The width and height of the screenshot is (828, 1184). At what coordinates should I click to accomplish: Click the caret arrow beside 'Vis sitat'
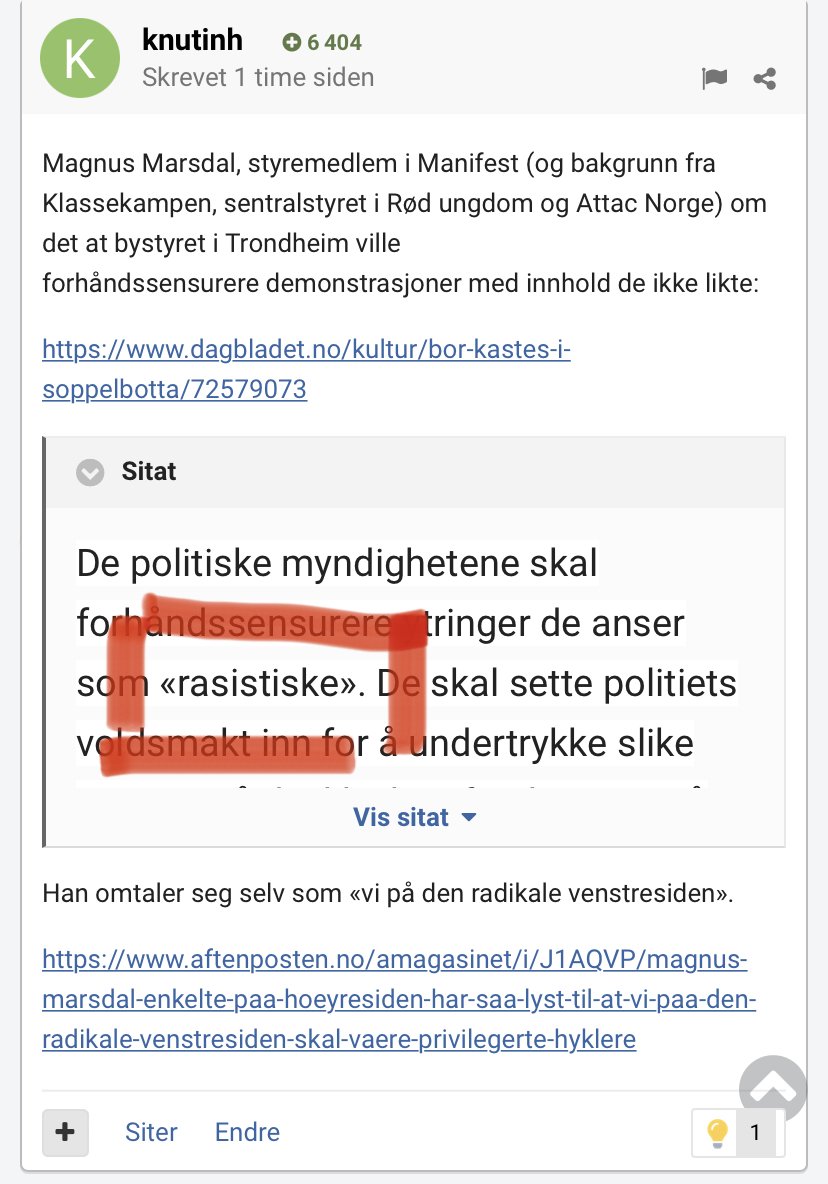(x=468, y=818)
